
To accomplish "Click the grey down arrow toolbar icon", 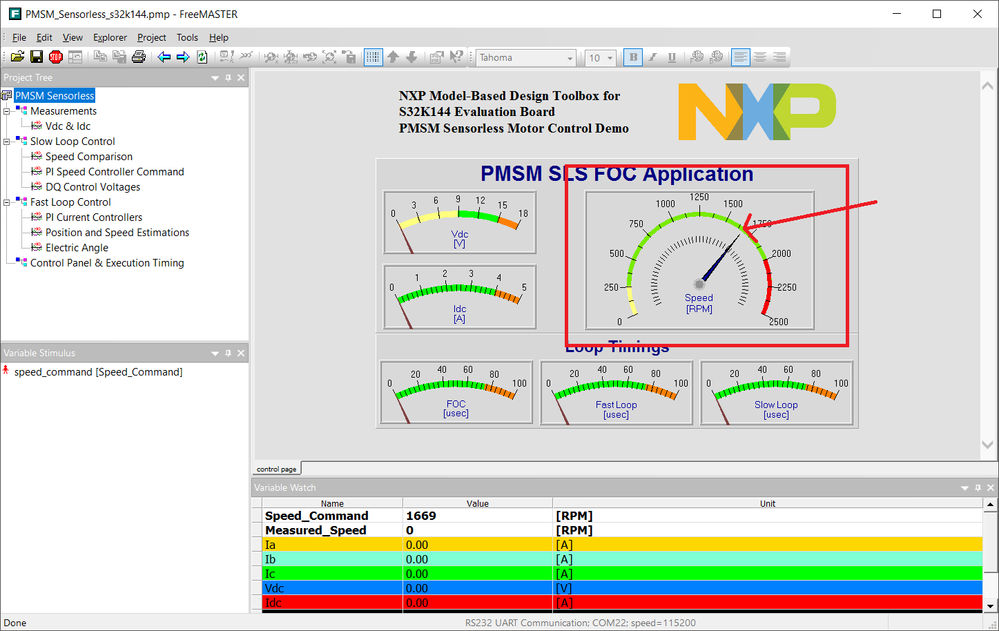I will coord(412,57).
